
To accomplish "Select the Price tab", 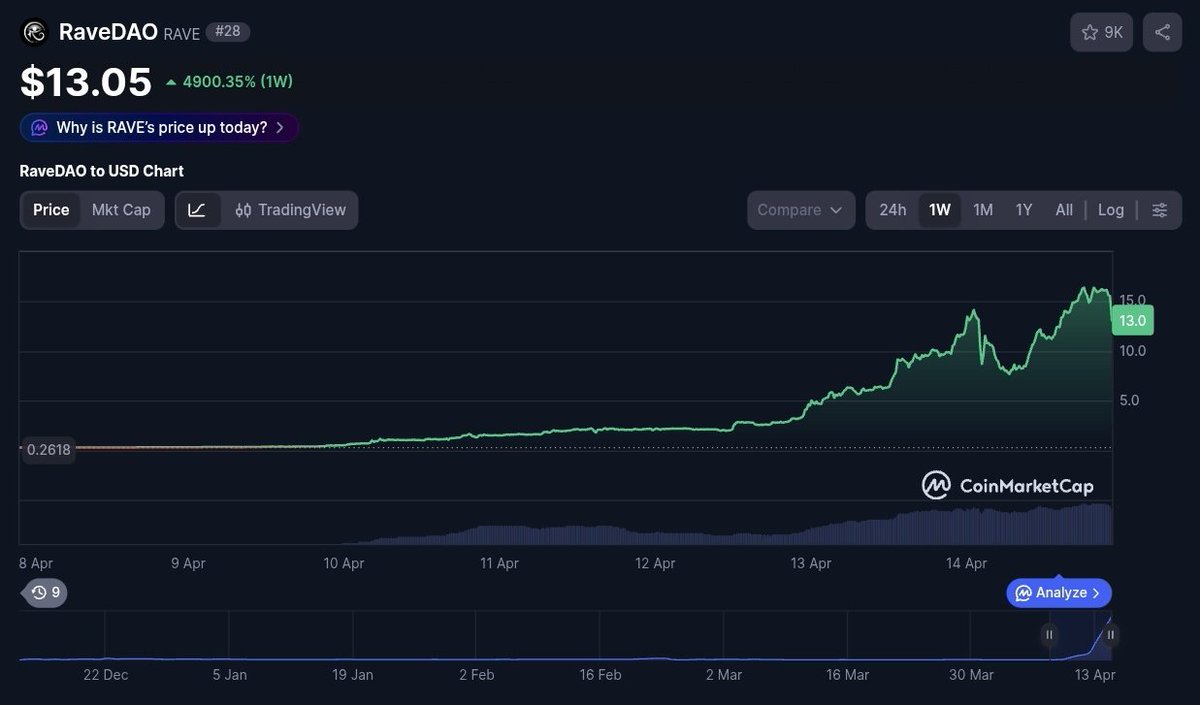I will point(51,210).
